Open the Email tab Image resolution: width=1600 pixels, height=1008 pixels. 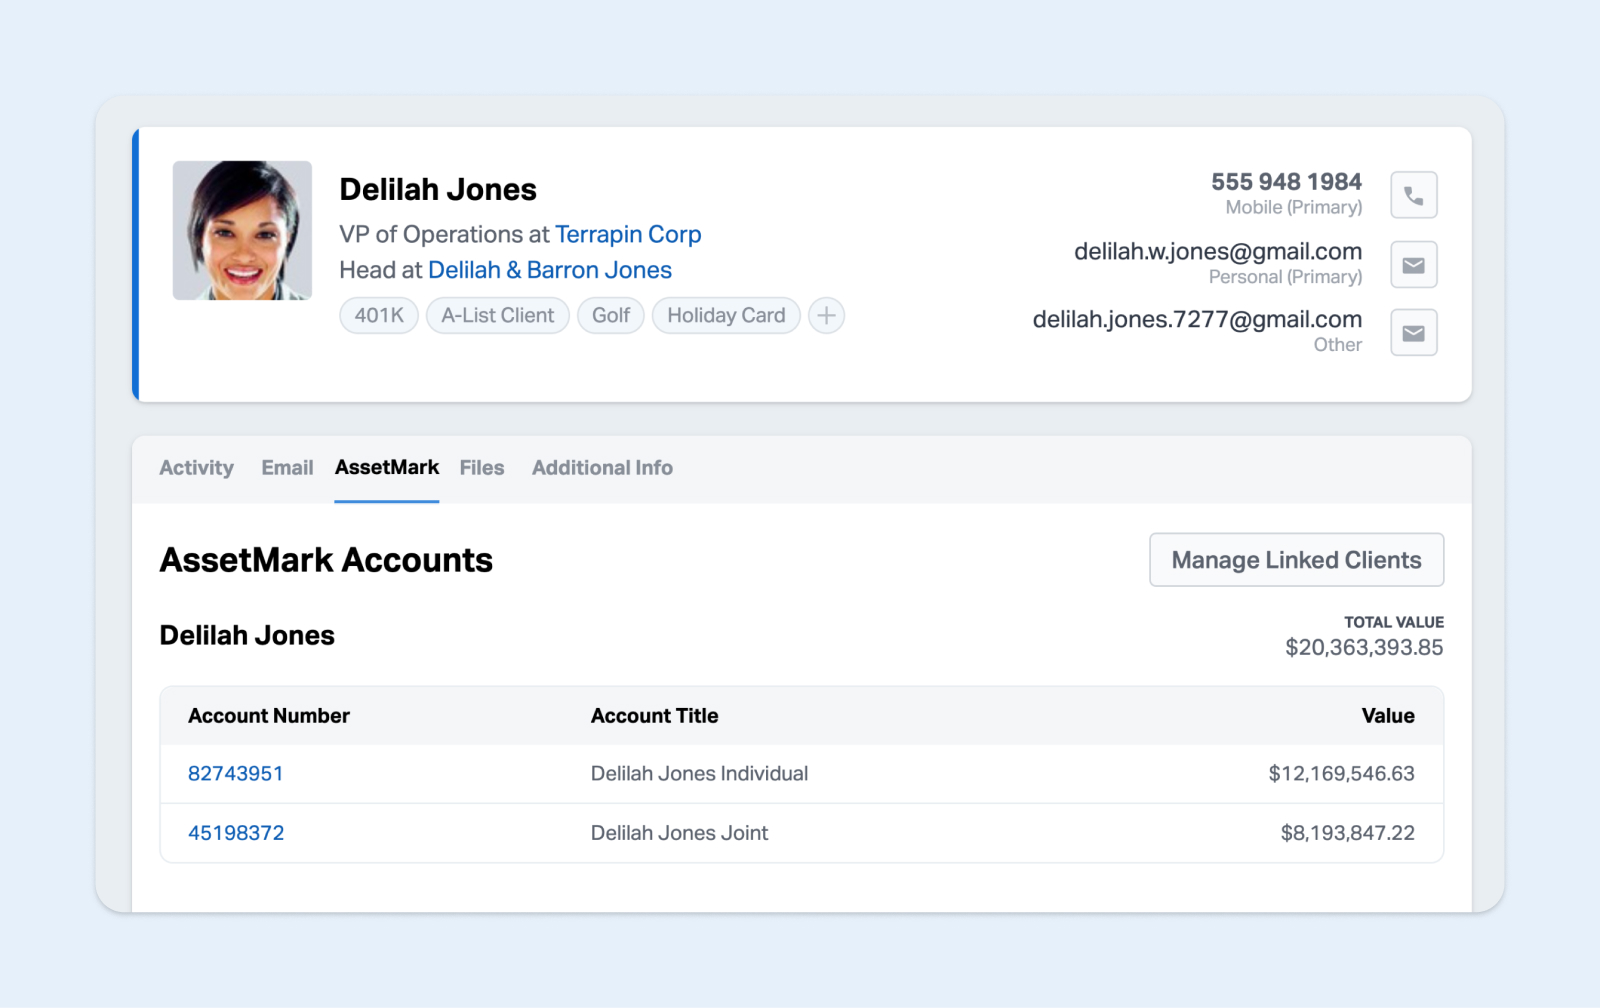tap(287, 468)
